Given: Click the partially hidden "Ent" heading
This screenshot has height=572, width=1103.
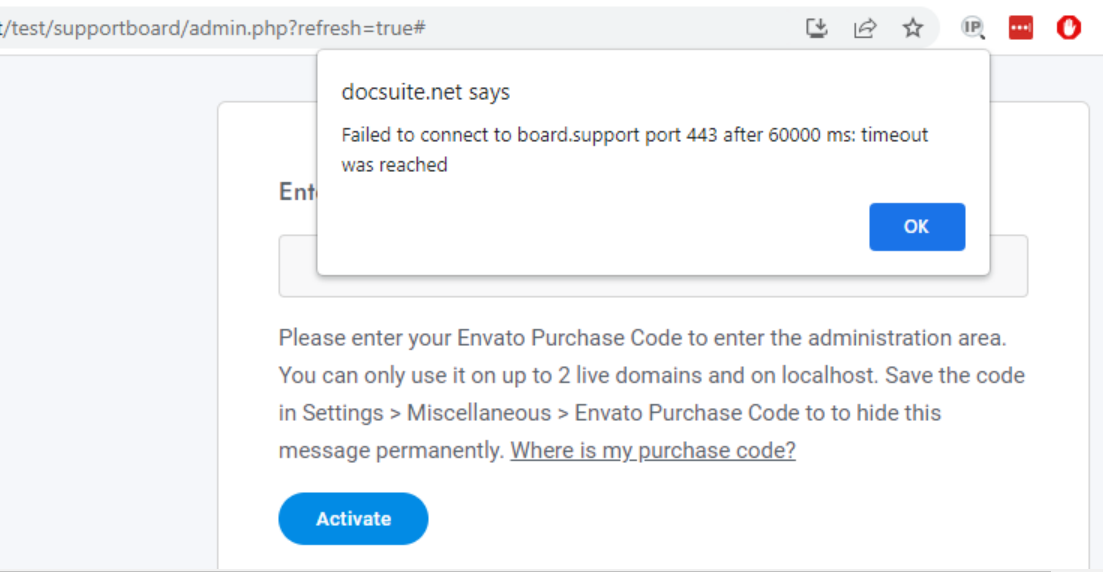Looking at the screenshot, I should 297,191.
